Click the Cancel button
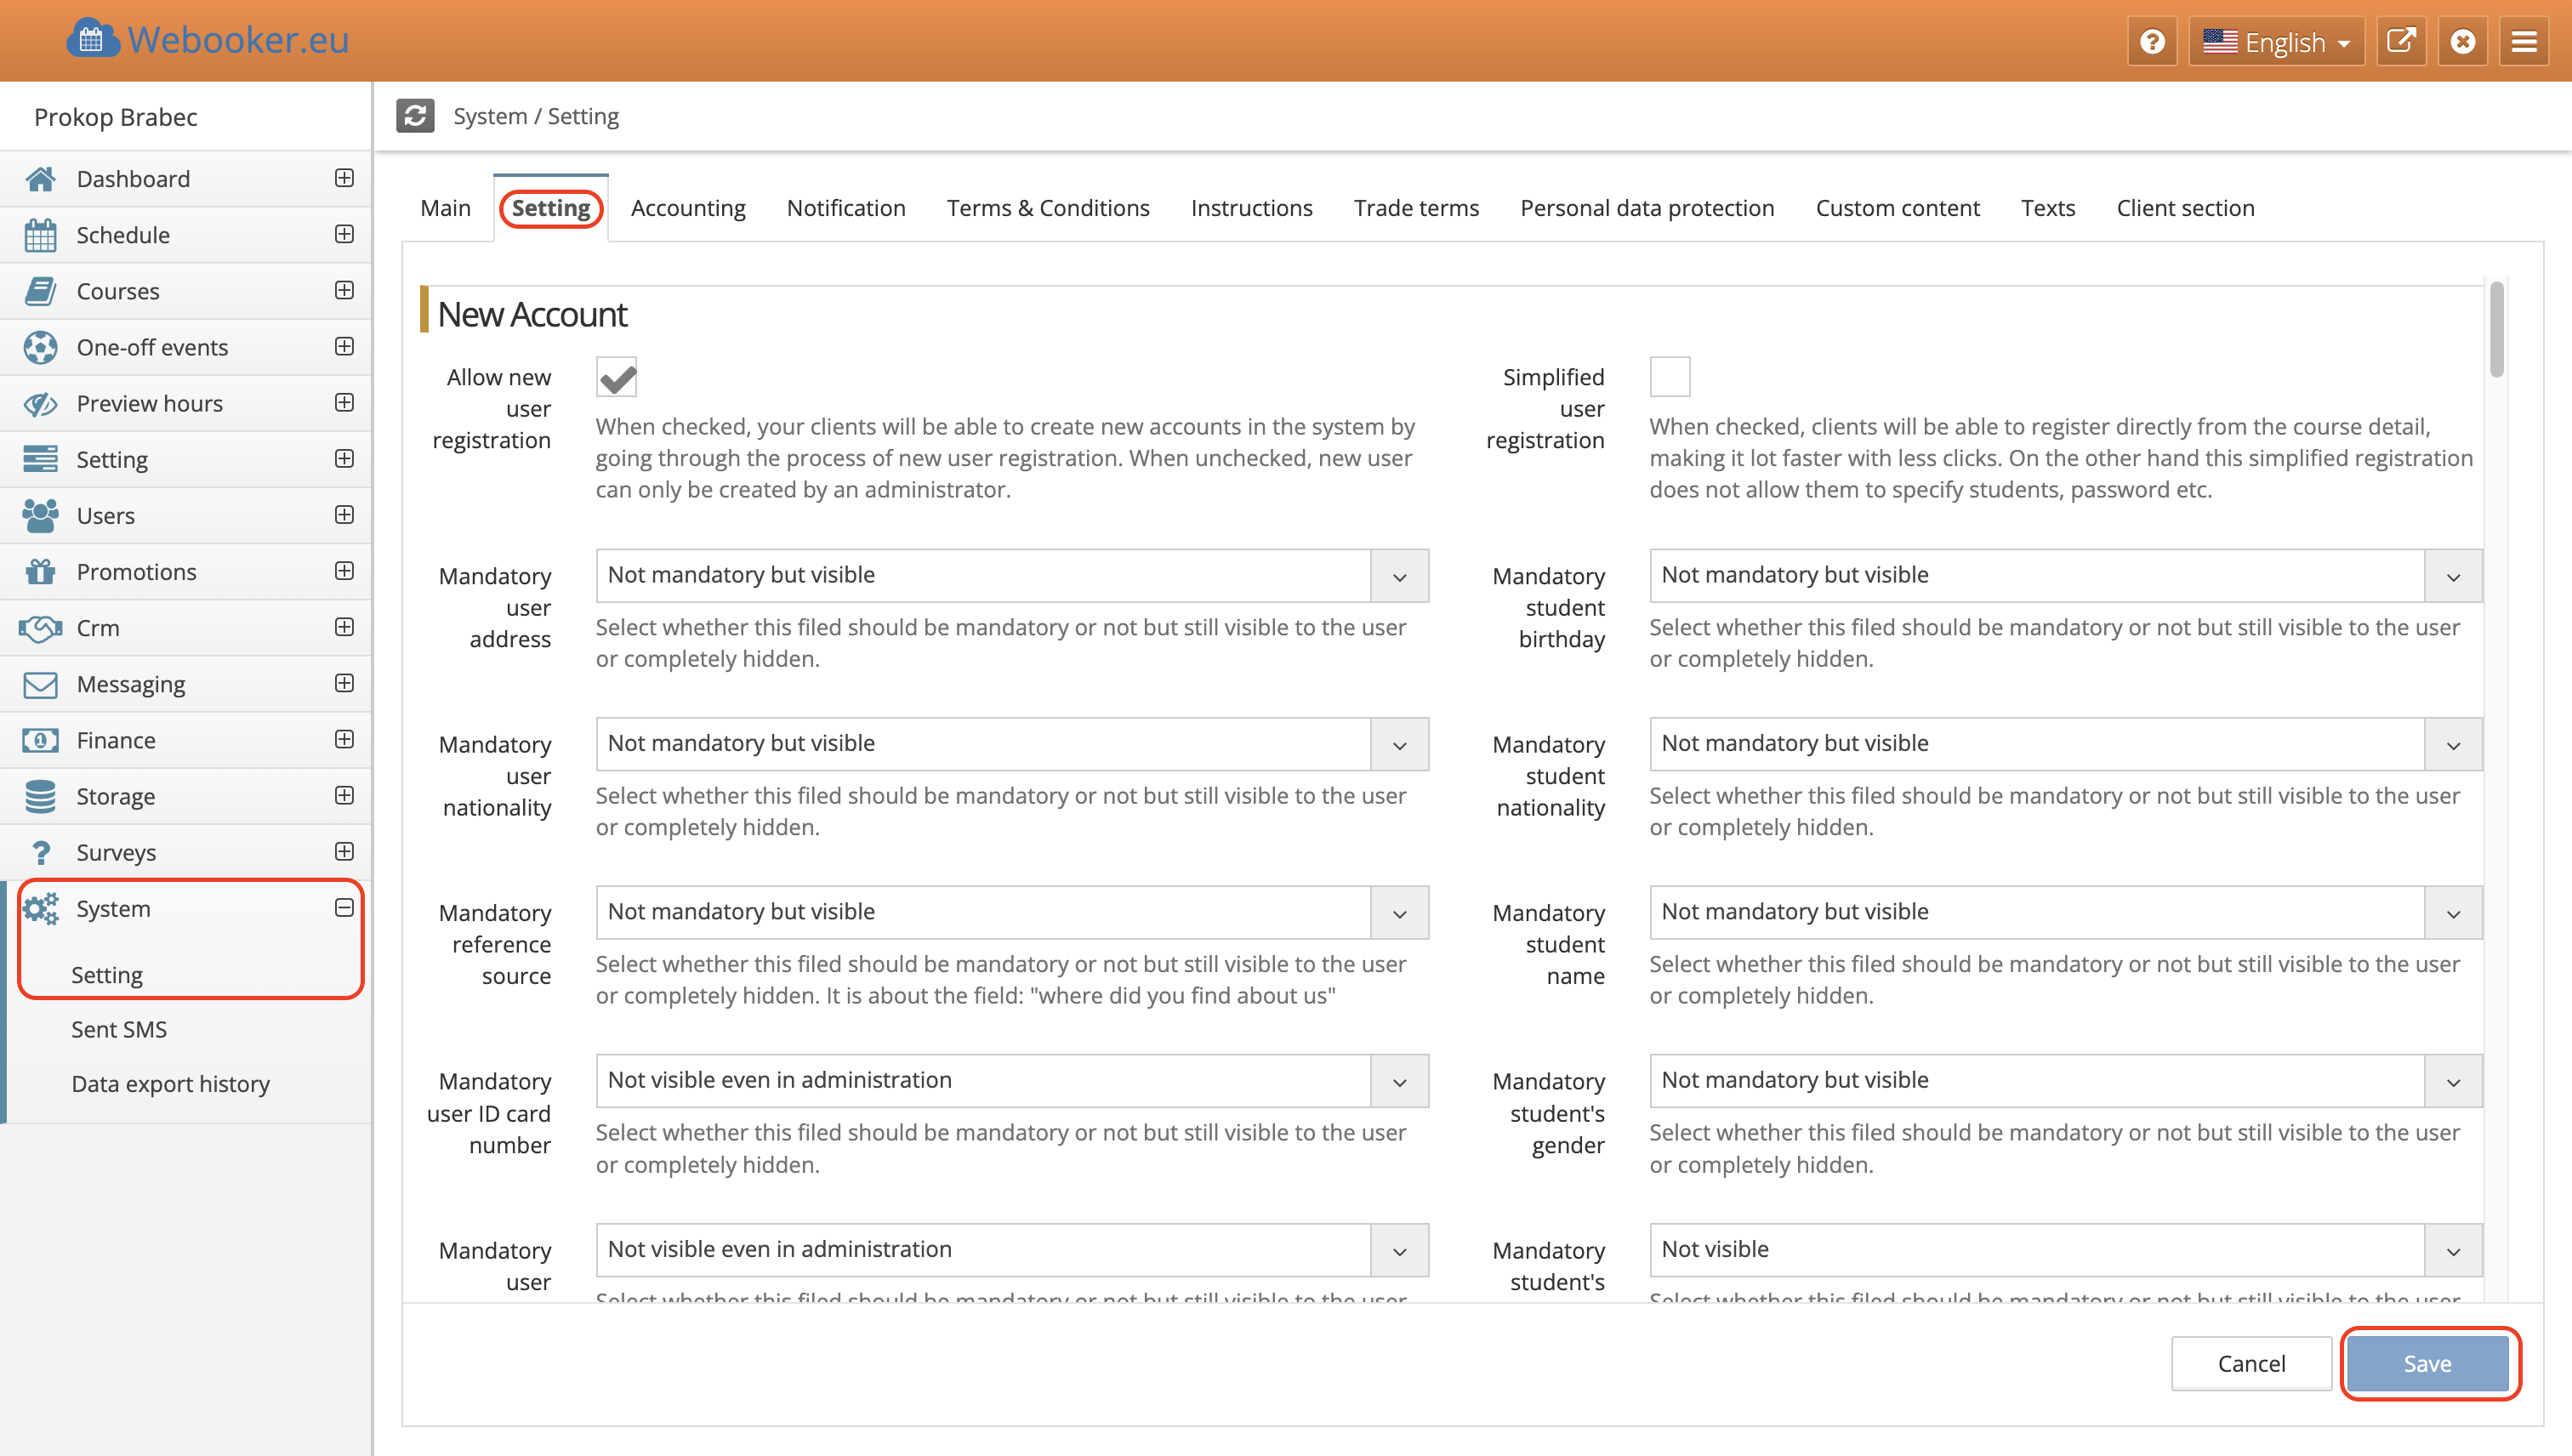Screen dimensions: 2572x1456 click(x=2251, y=1363)
